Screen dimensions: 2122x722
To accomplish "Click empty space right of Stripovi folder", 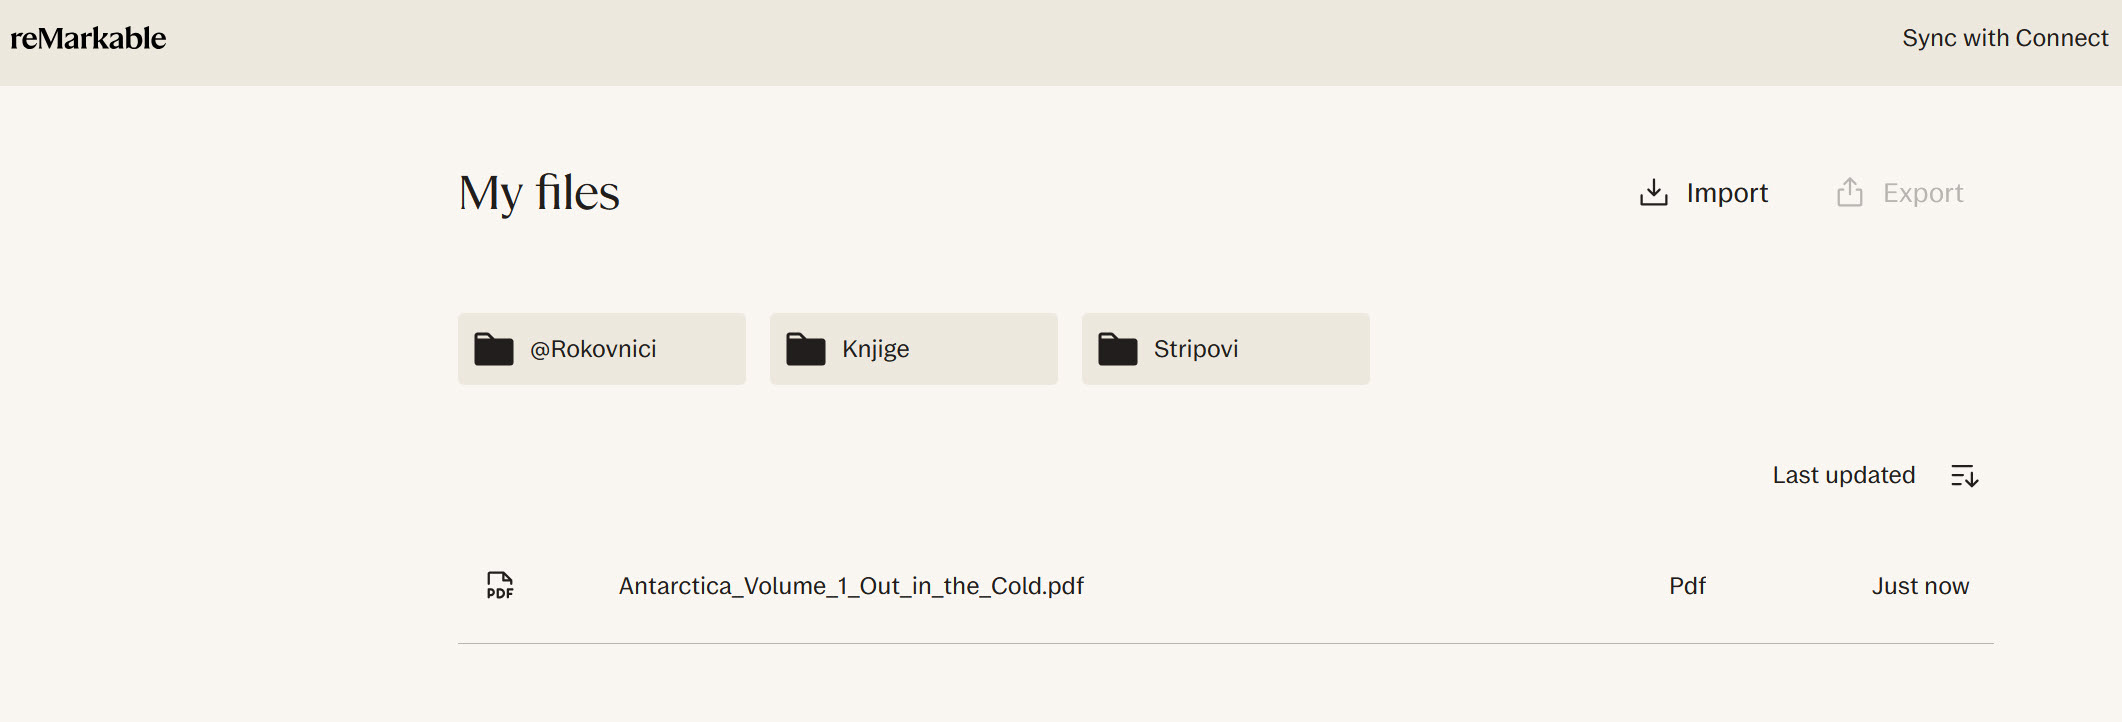I will [1680, 349].
